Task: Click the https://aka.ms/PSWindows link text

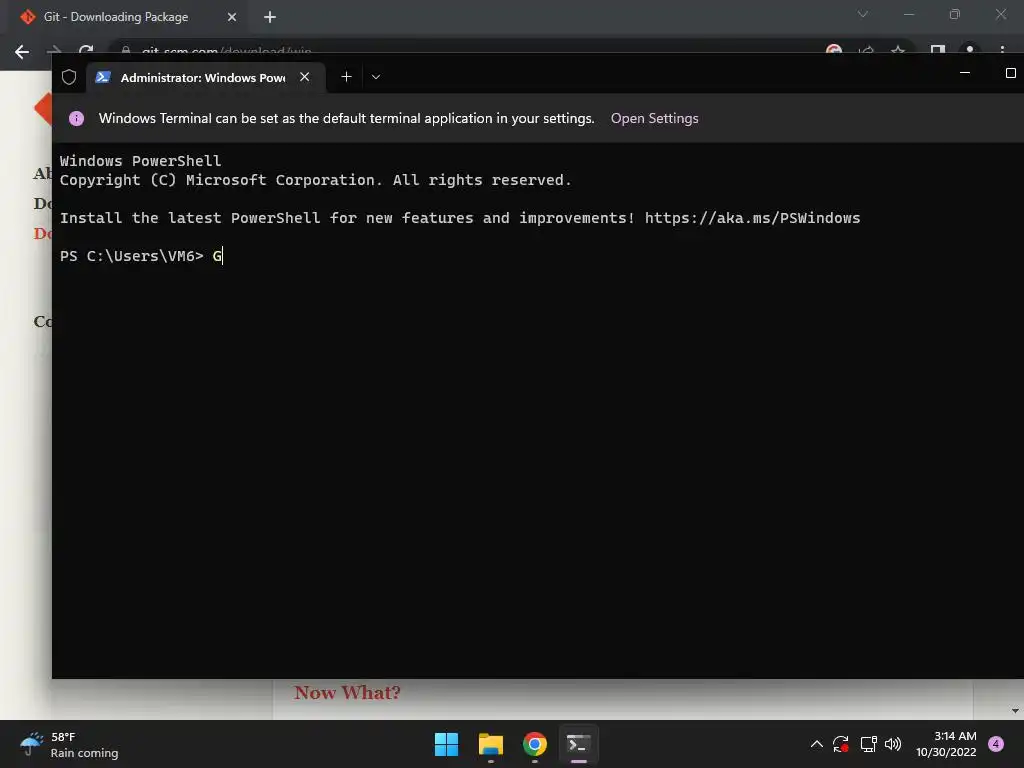Action: pos(752,218)
